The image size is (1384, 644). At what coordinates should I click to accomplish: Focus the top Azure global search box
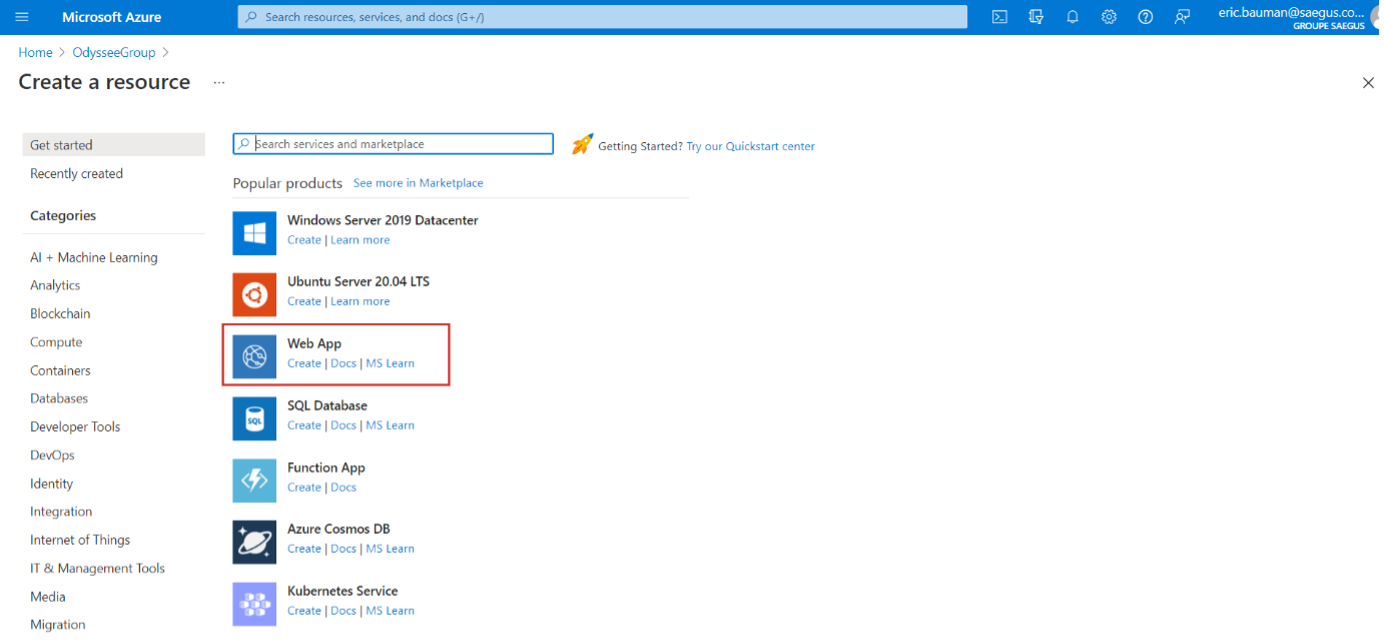coord(602,17)
